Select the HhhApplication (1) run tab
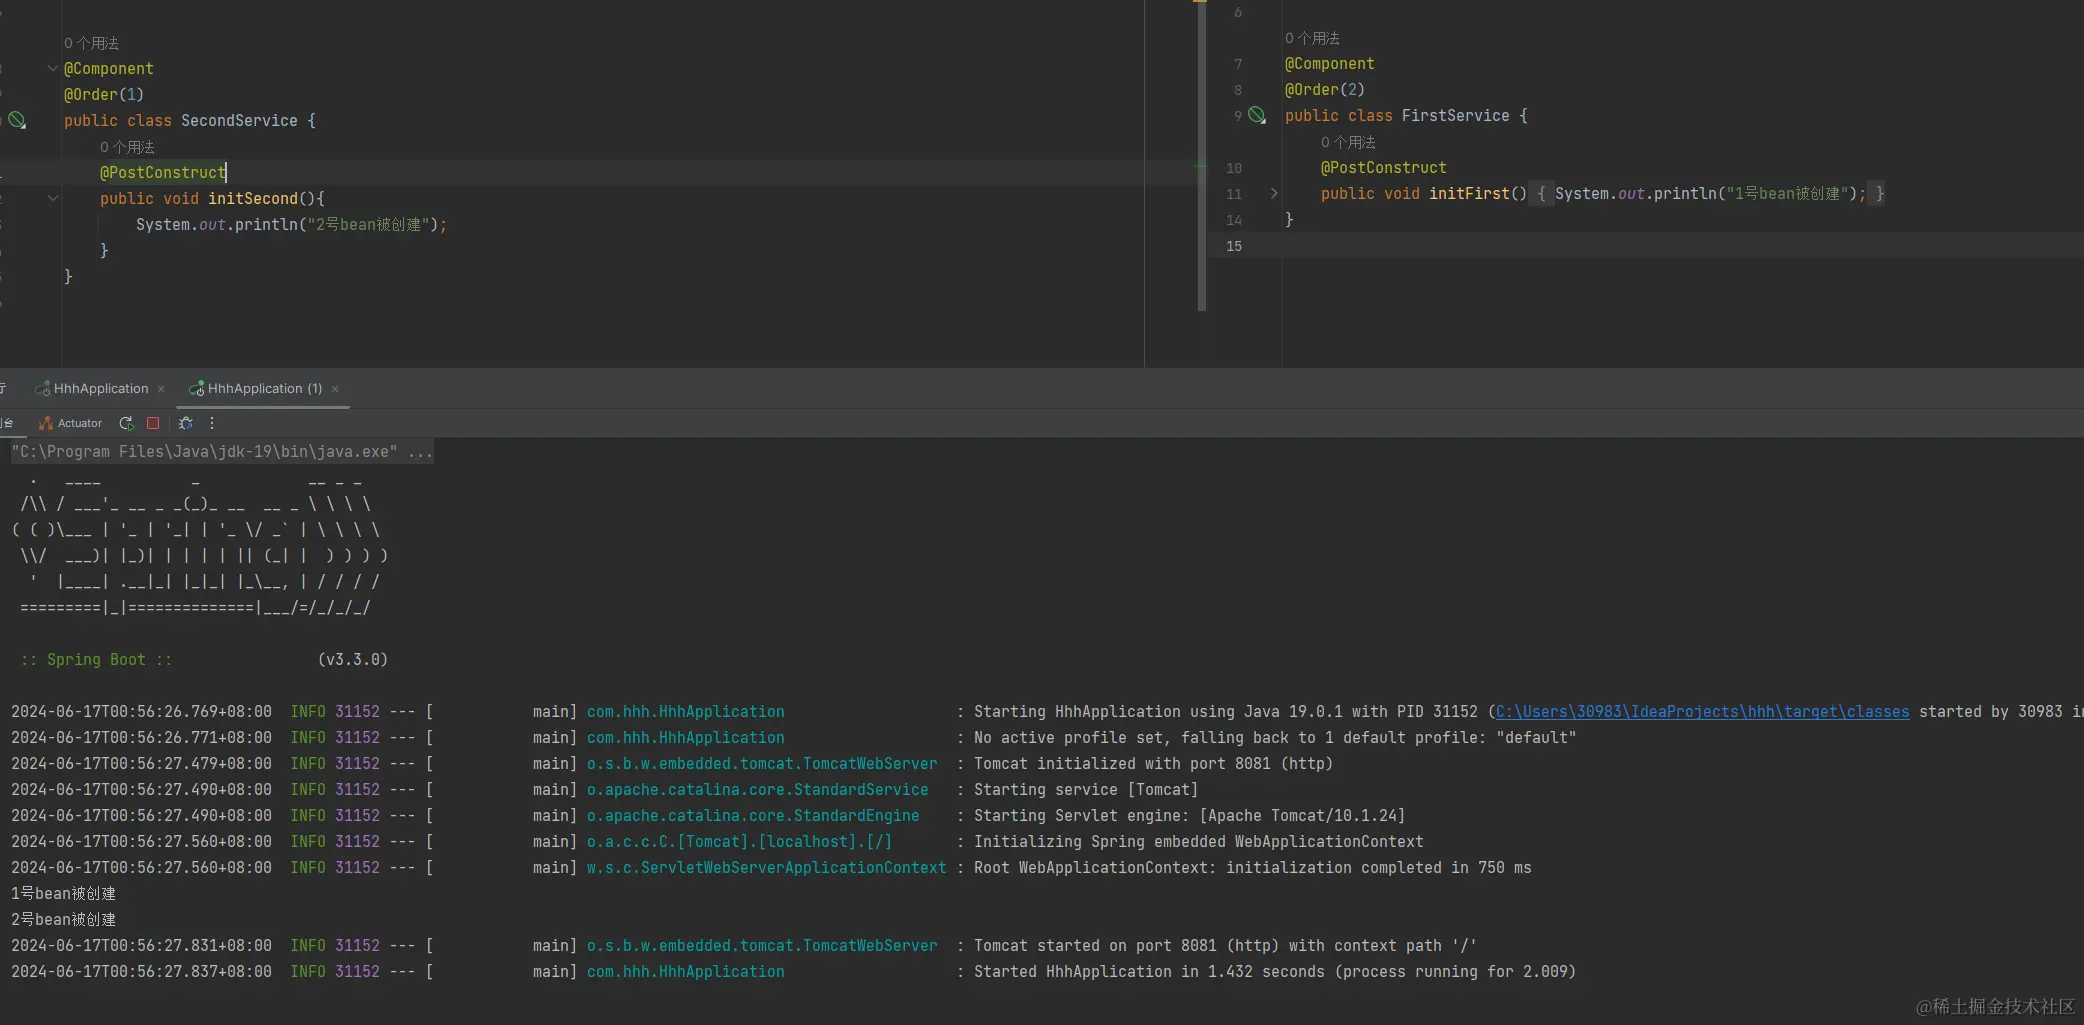2084x1025 pixels. coord(264,389)
